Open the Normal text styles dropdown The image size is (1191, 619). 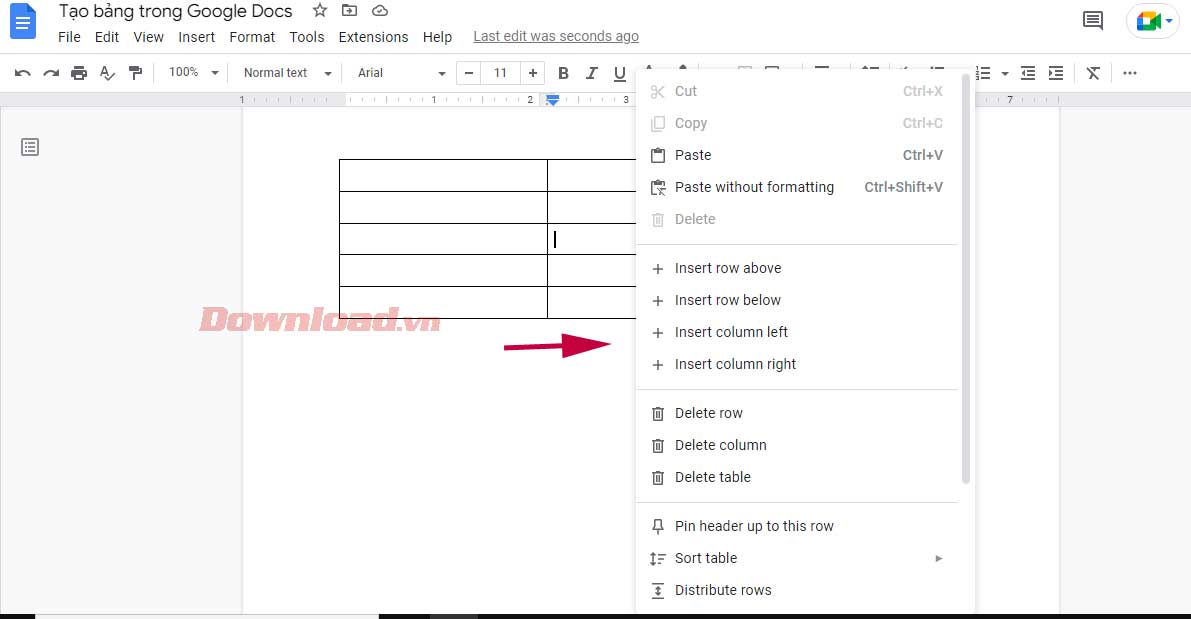click(x=285, y=72)
